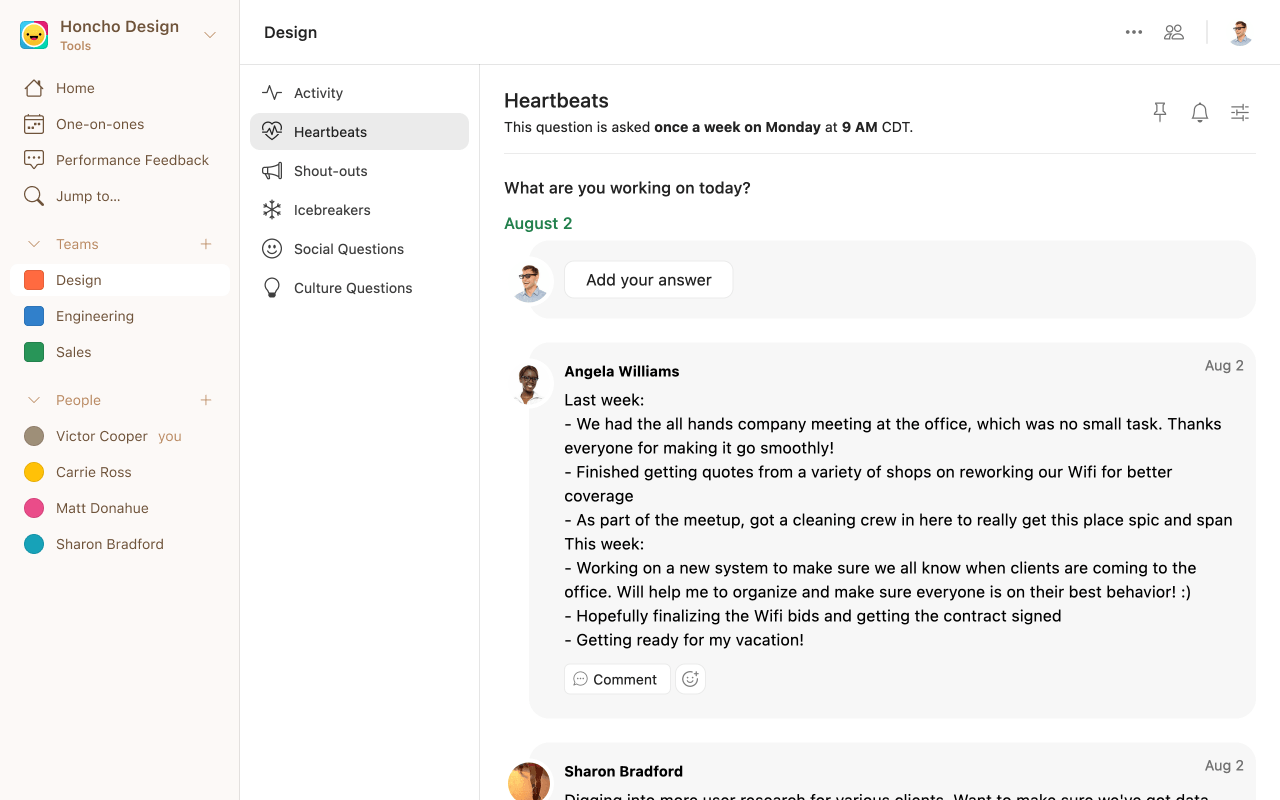Click the Shout-outs megaphone icon

tap(272, 171)
